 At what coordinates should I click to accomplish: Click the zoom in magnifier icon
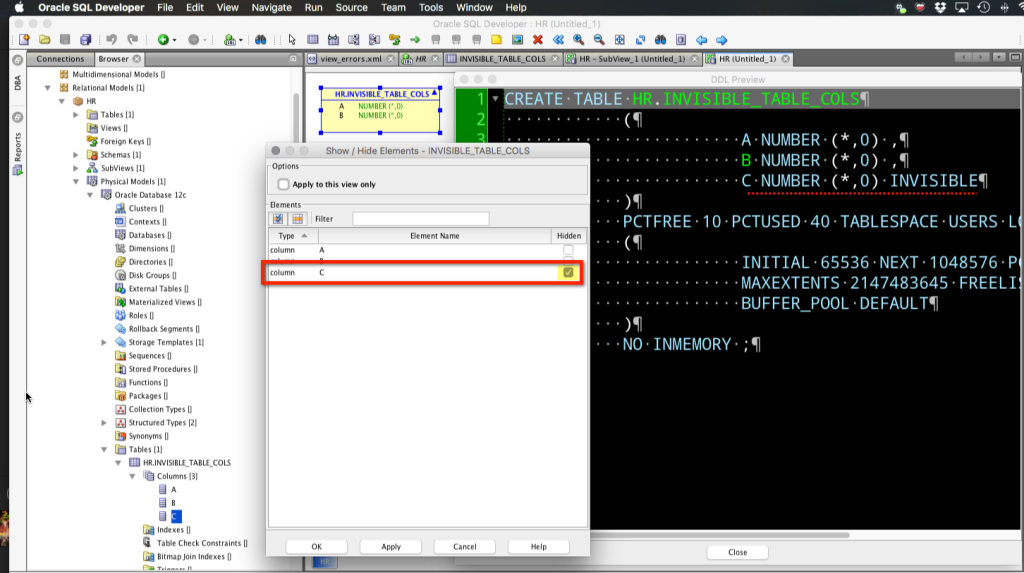[x=580, y=40]
